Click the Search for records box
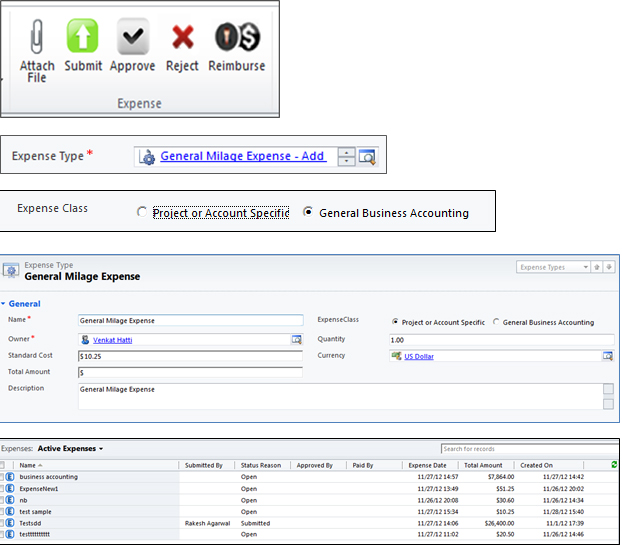The height and width of the screenshot is (550, 622). click(x=525, y=449)
